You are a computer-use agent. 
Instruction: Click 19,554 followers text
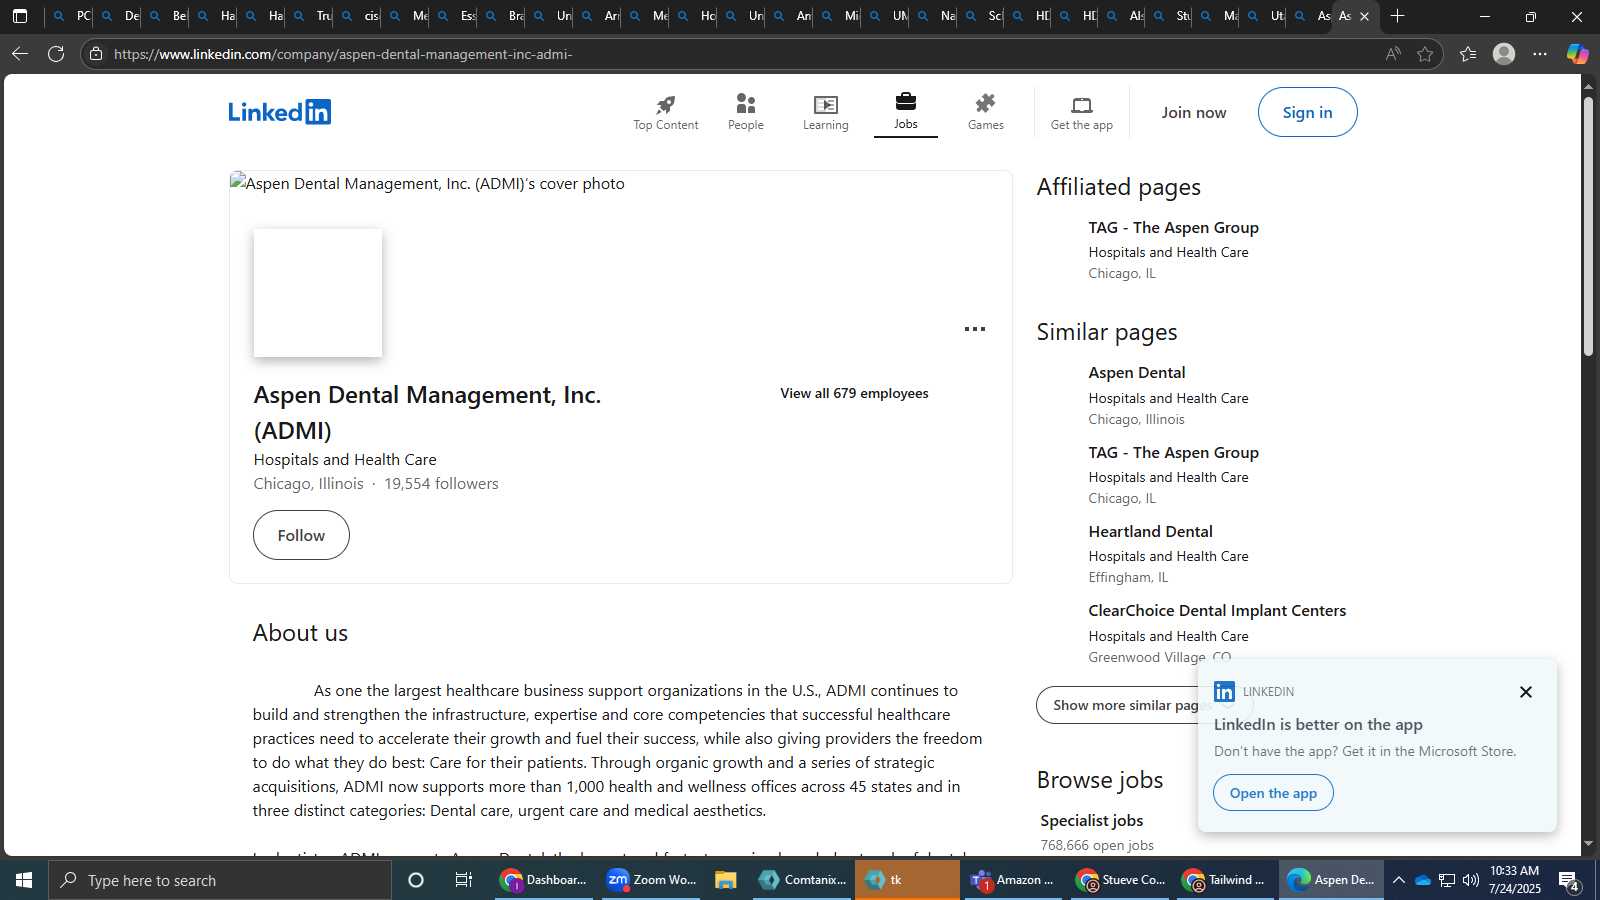(x=441, y=484)
